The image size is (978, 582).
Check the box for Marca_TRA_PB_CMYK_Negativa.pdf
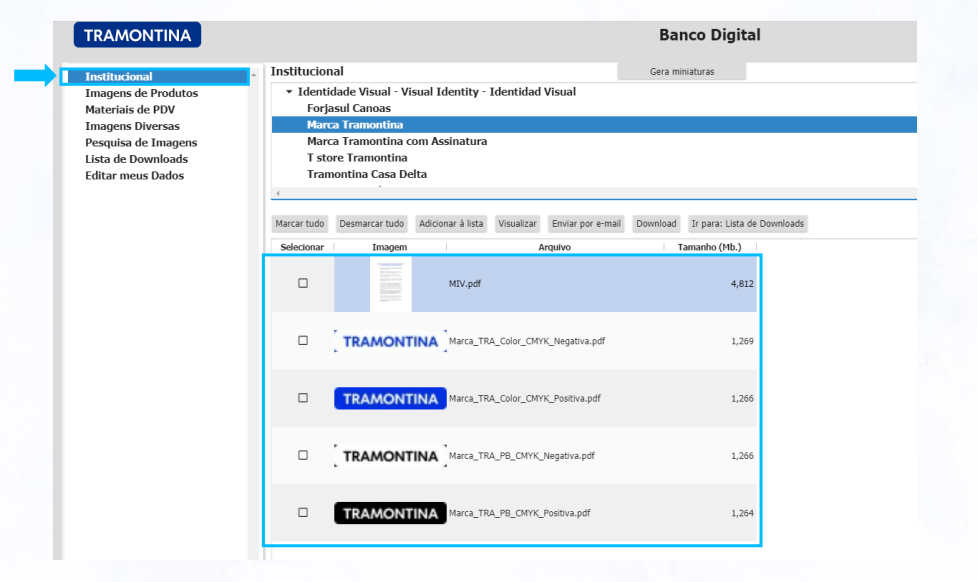point(303,455)
